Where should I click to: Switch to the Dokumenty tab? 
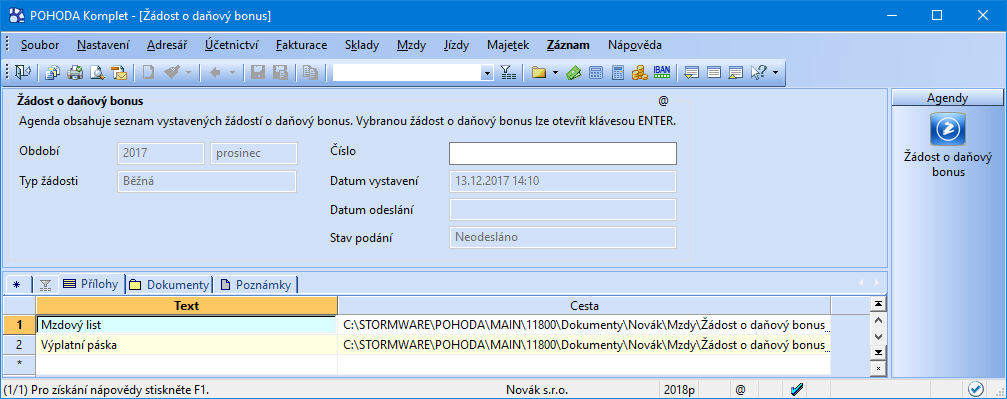tap(170, 285)
